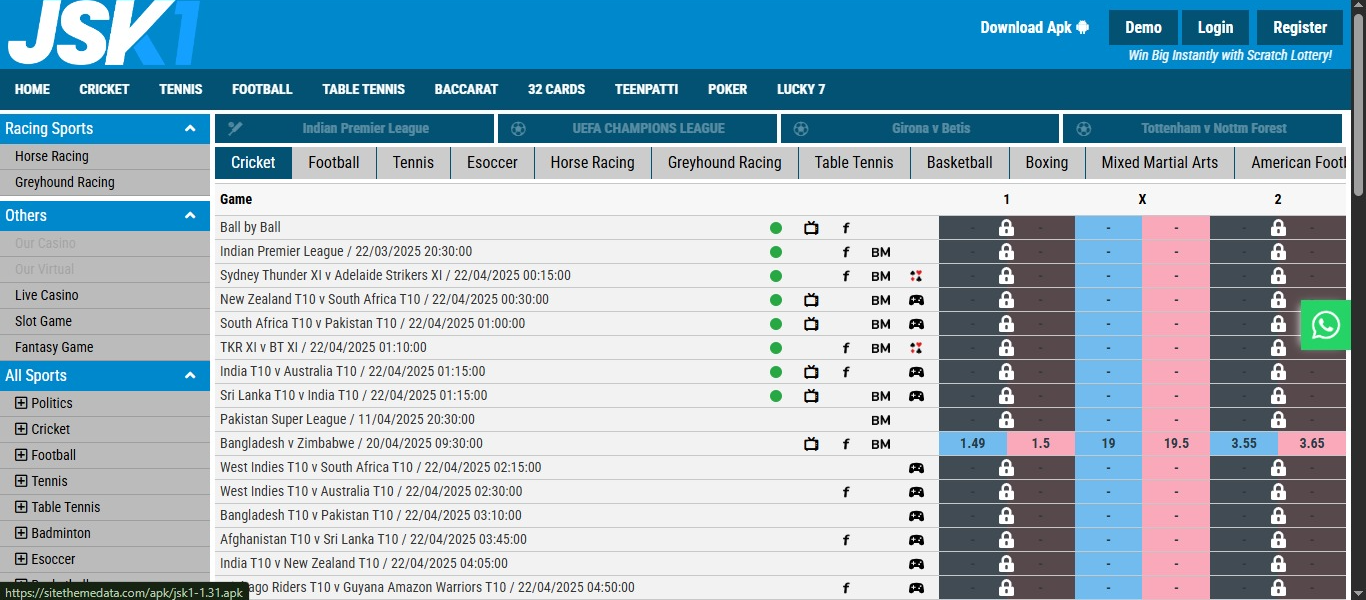This screenshot has height=600, width=1366.
Task: Switch to the Mixed Martial Arts tab
Action: pos(1160,162)
